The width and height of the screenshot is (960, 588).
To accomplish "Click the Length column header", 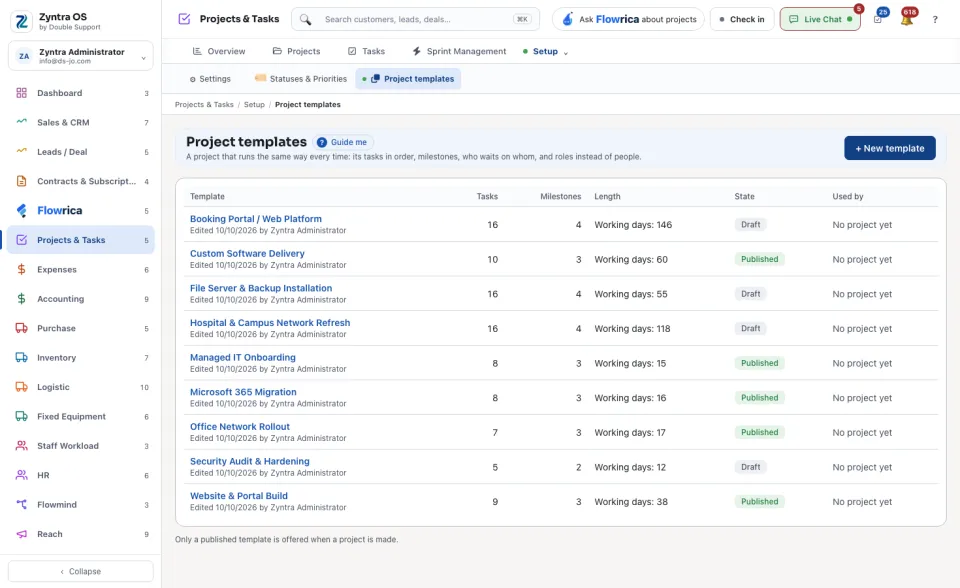I will [x=607, y=197].
